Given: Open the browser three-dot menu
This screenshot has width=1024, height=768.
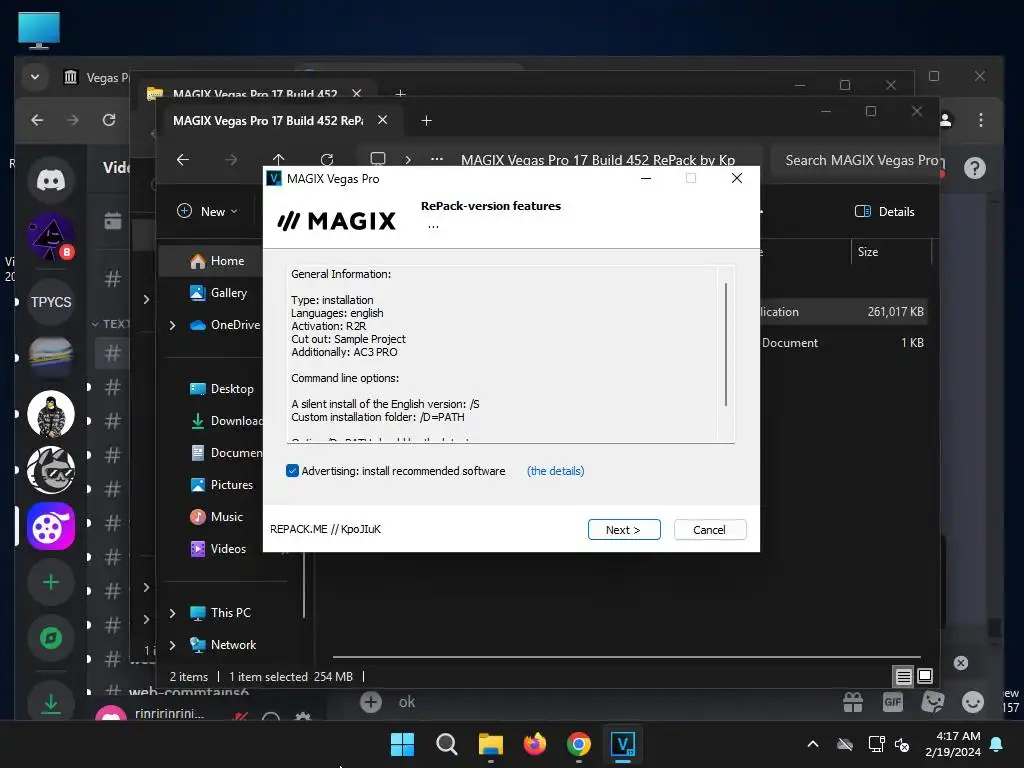Looking at the screenshot, I should click(981, 120).
